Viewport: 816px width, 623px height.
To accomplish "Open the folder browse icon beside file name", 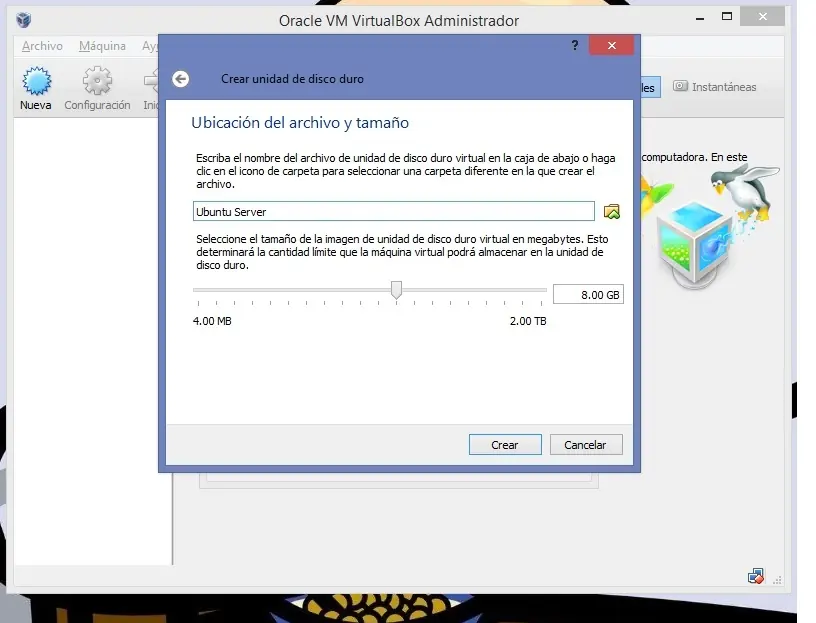I will 611,212.
